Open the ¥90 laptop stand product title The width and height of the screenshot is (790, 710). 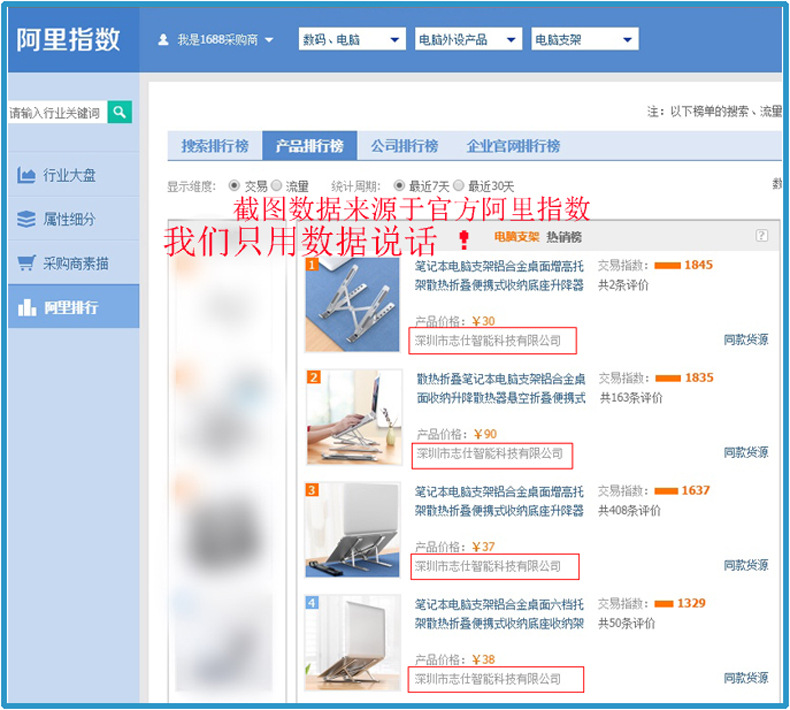pos(500,388)
